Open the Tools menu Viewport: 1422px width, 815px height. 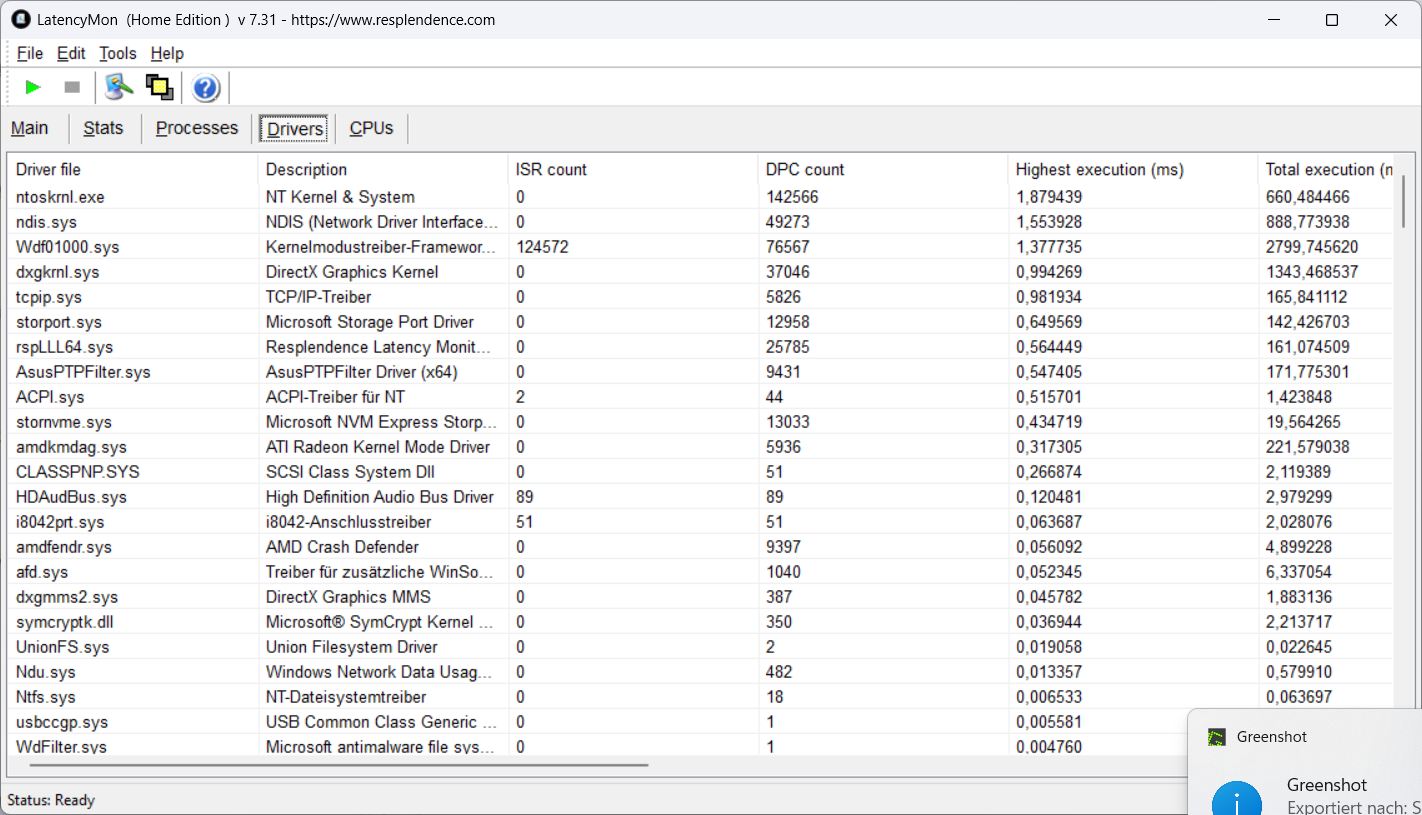click(x=118, y=53)
